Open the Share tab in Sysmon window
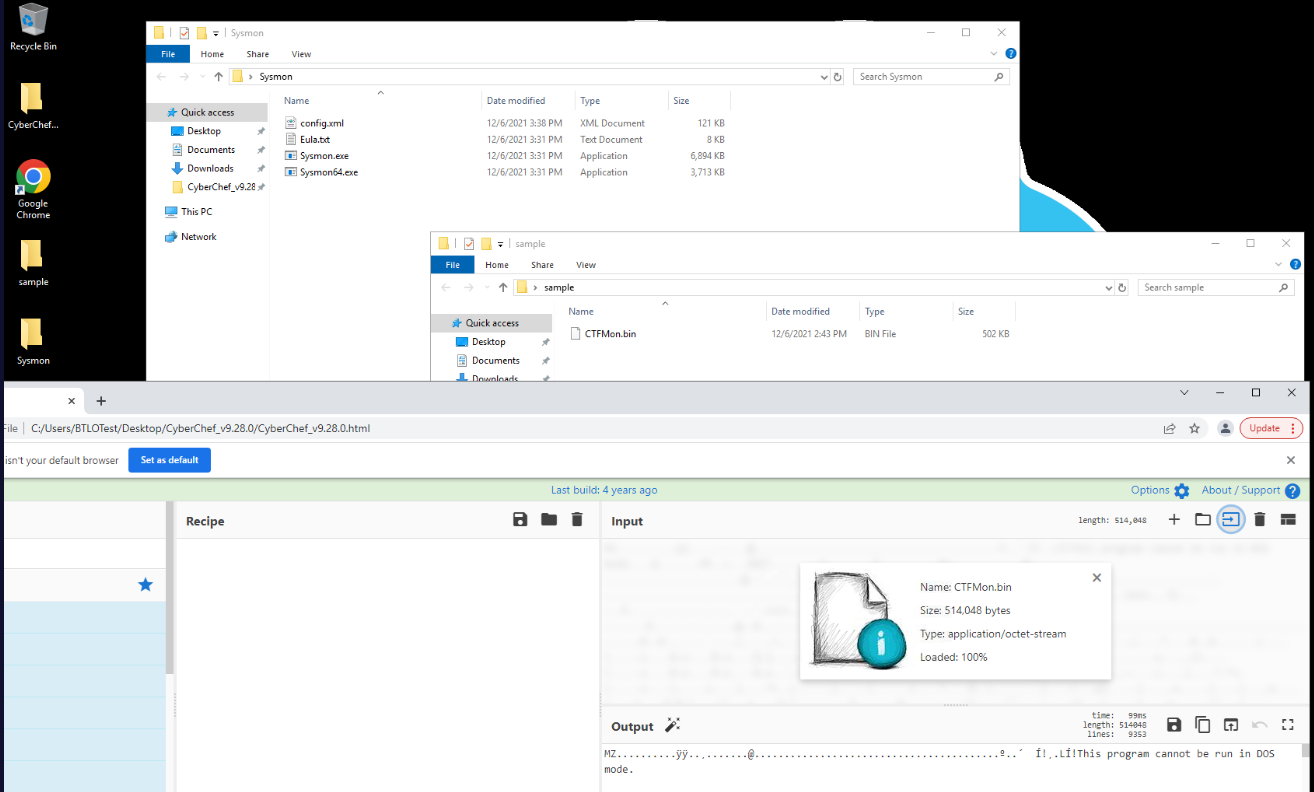This screenshot has width=1314, height=792. point(258,54)
